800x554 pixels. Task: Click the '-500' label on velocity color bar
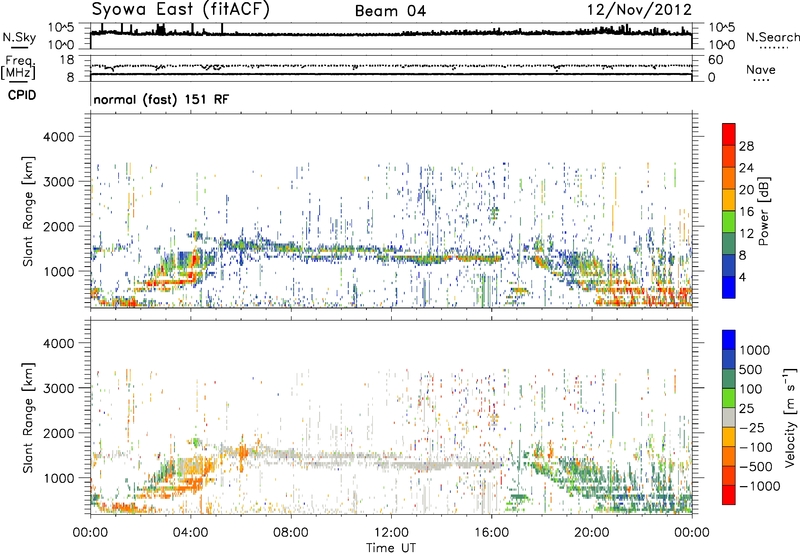[x=756, y=467]
